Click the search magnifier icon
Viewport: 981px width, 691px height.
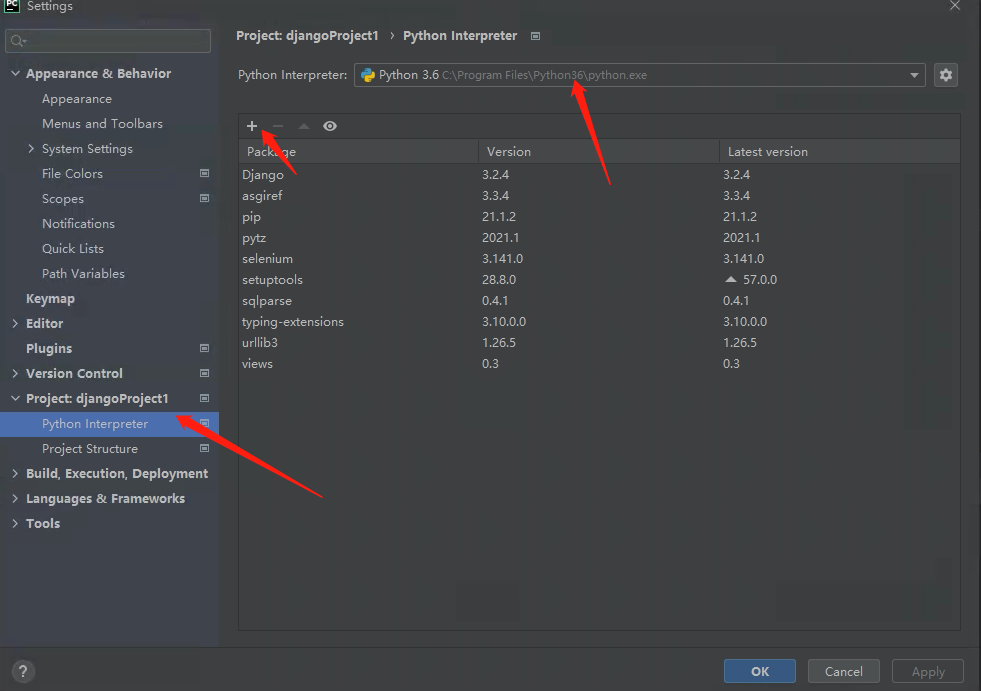click(x=18, y=41)
